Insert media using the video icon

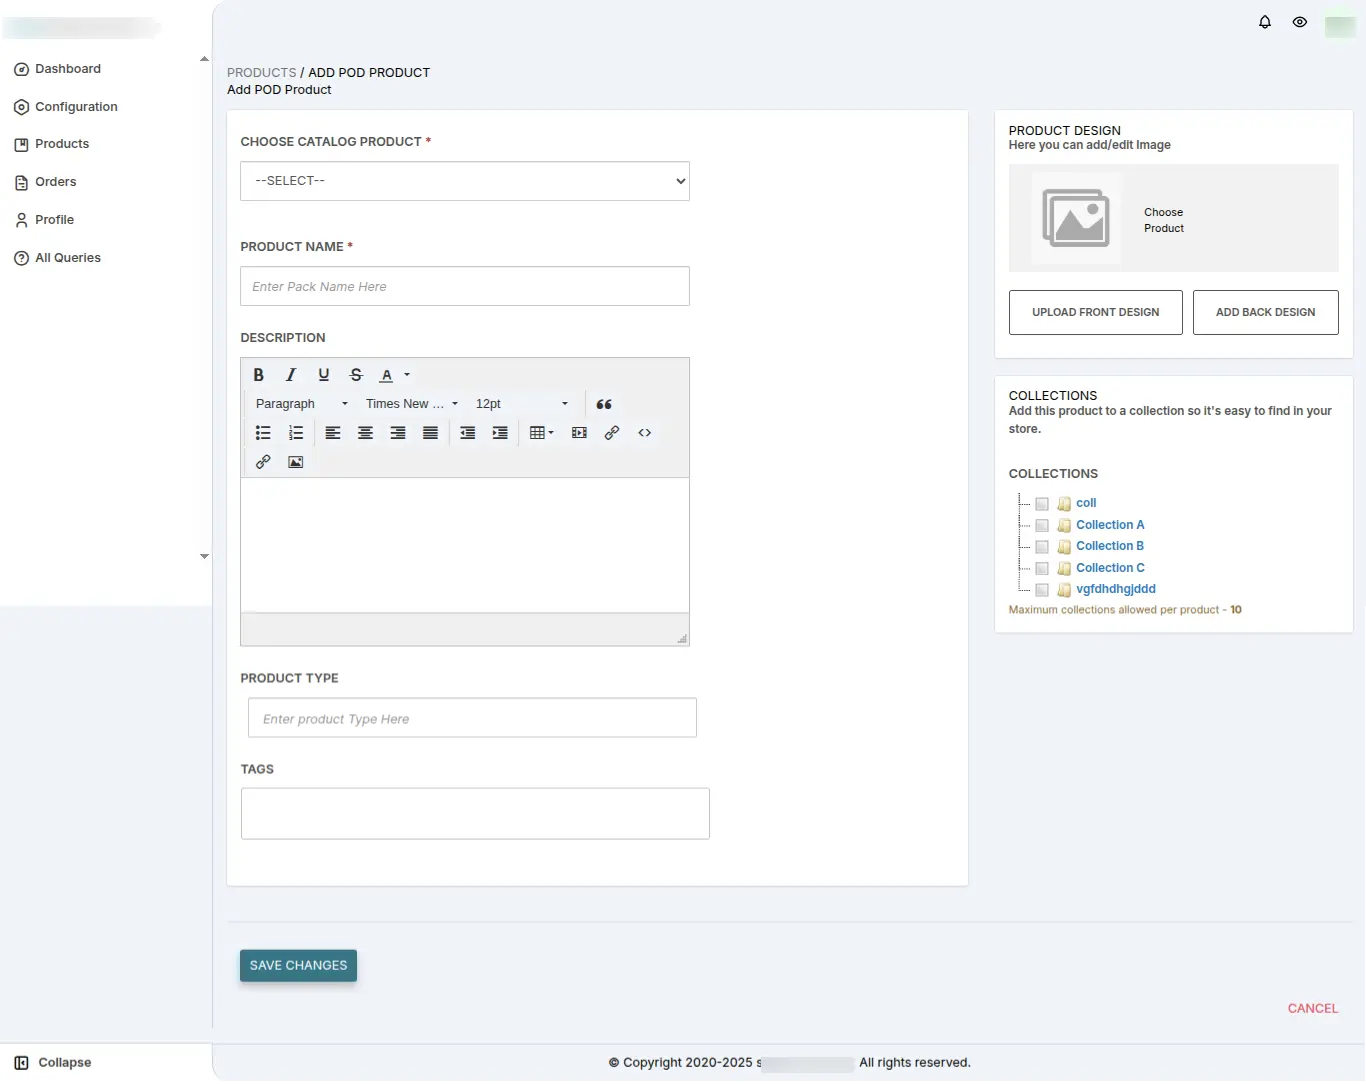point(579,433)
